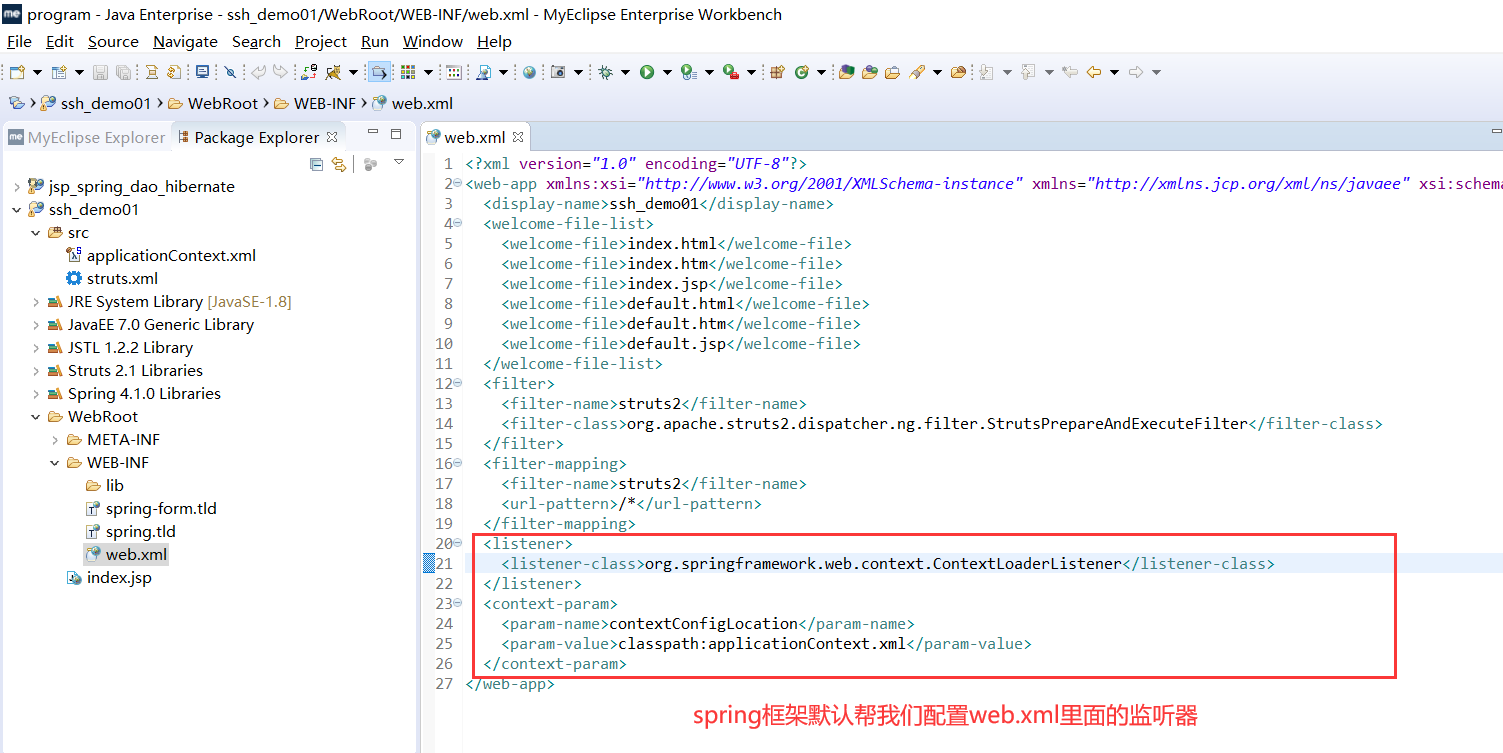
Task: Open the Navigate menu
Action: click(x=185, y=41)
